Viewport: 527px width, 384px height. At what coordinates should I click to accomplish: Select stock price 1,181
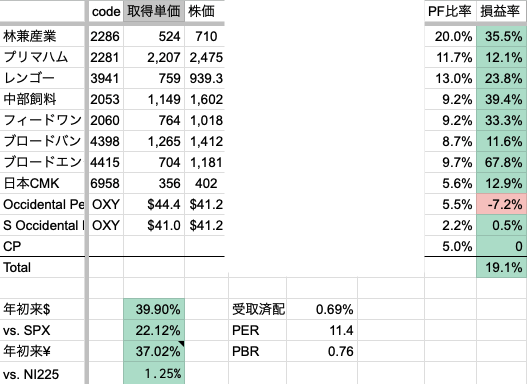[204, 162]
